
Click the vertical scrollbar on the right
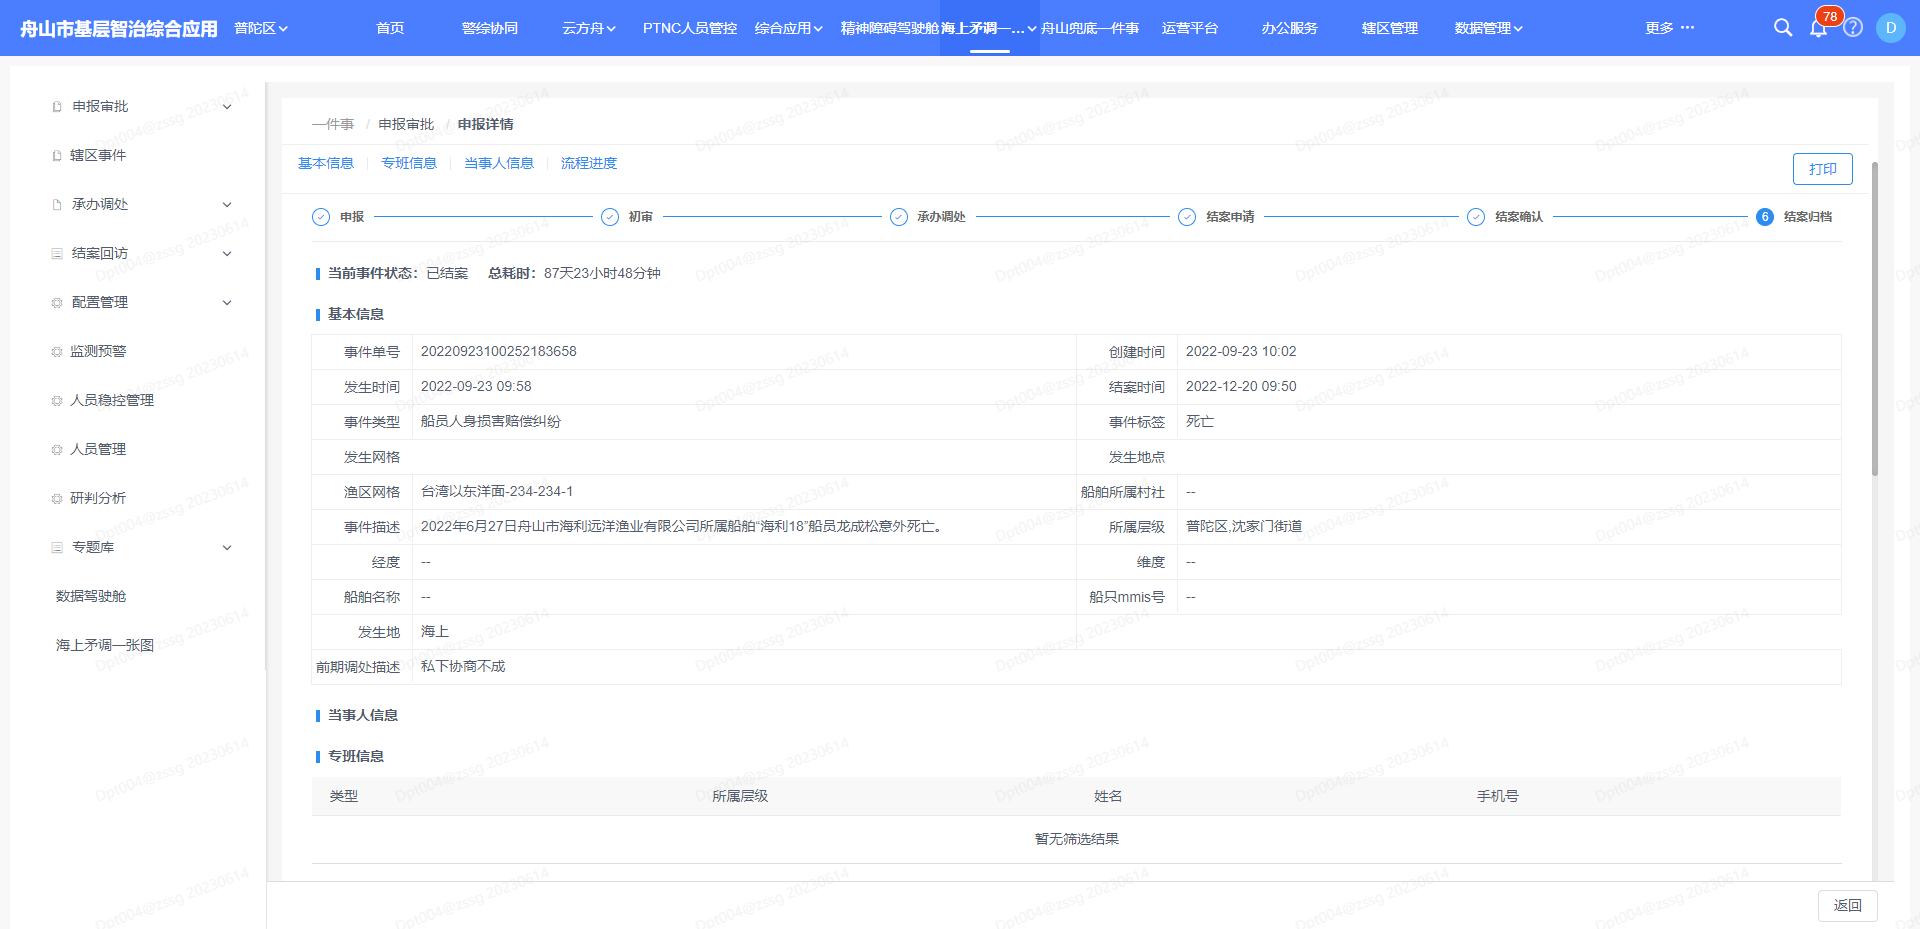[x=1875, y=320]
